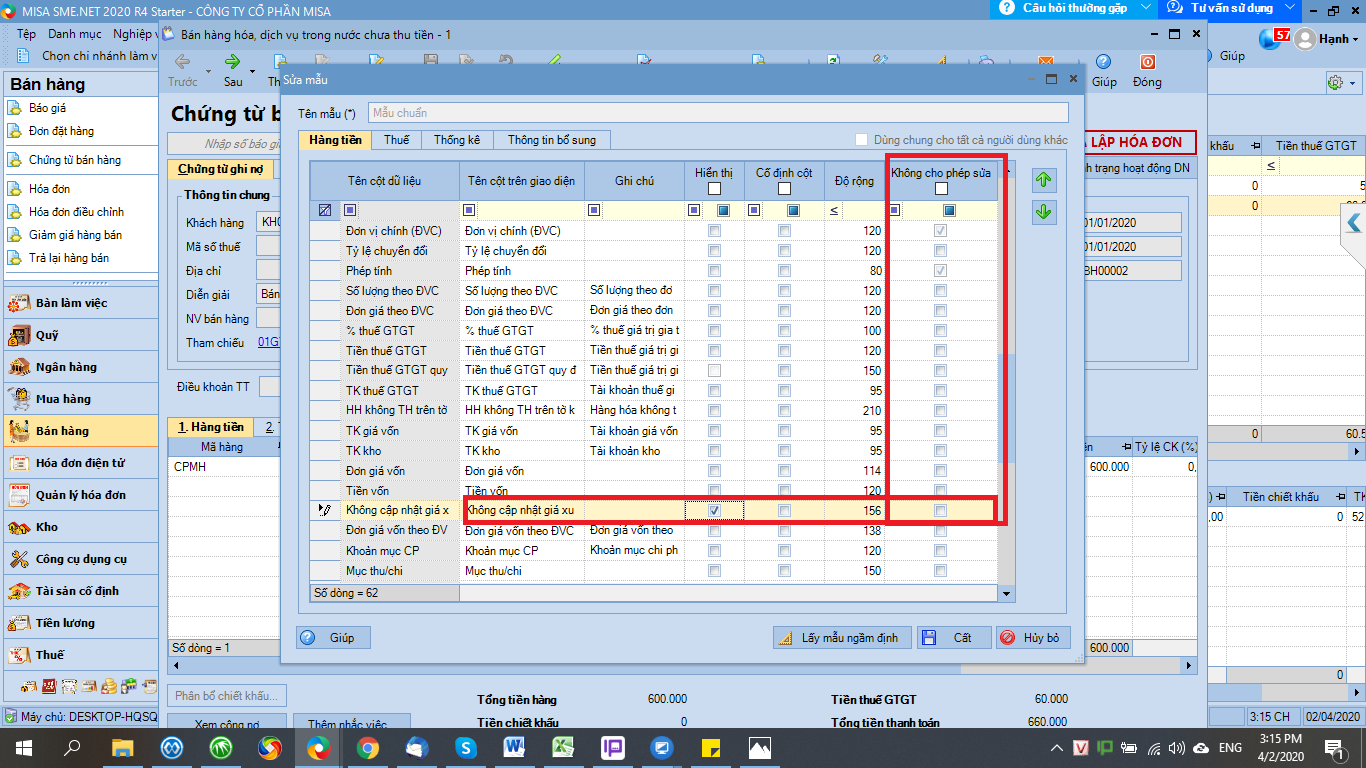Screen dimensions: 1366x768
Task: Open the Quỹ module in the sidebar
Action: 80,335
